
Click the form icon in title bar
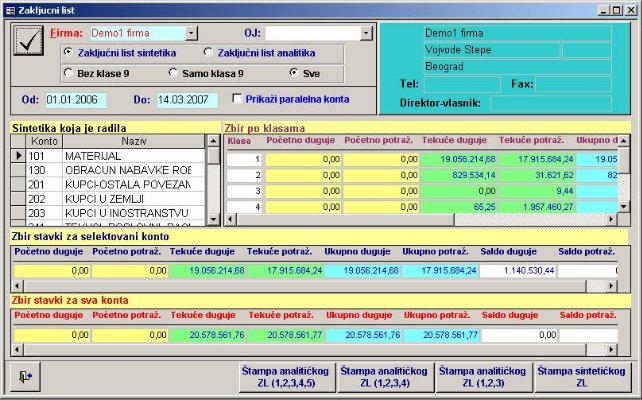[x=10, y=9]
